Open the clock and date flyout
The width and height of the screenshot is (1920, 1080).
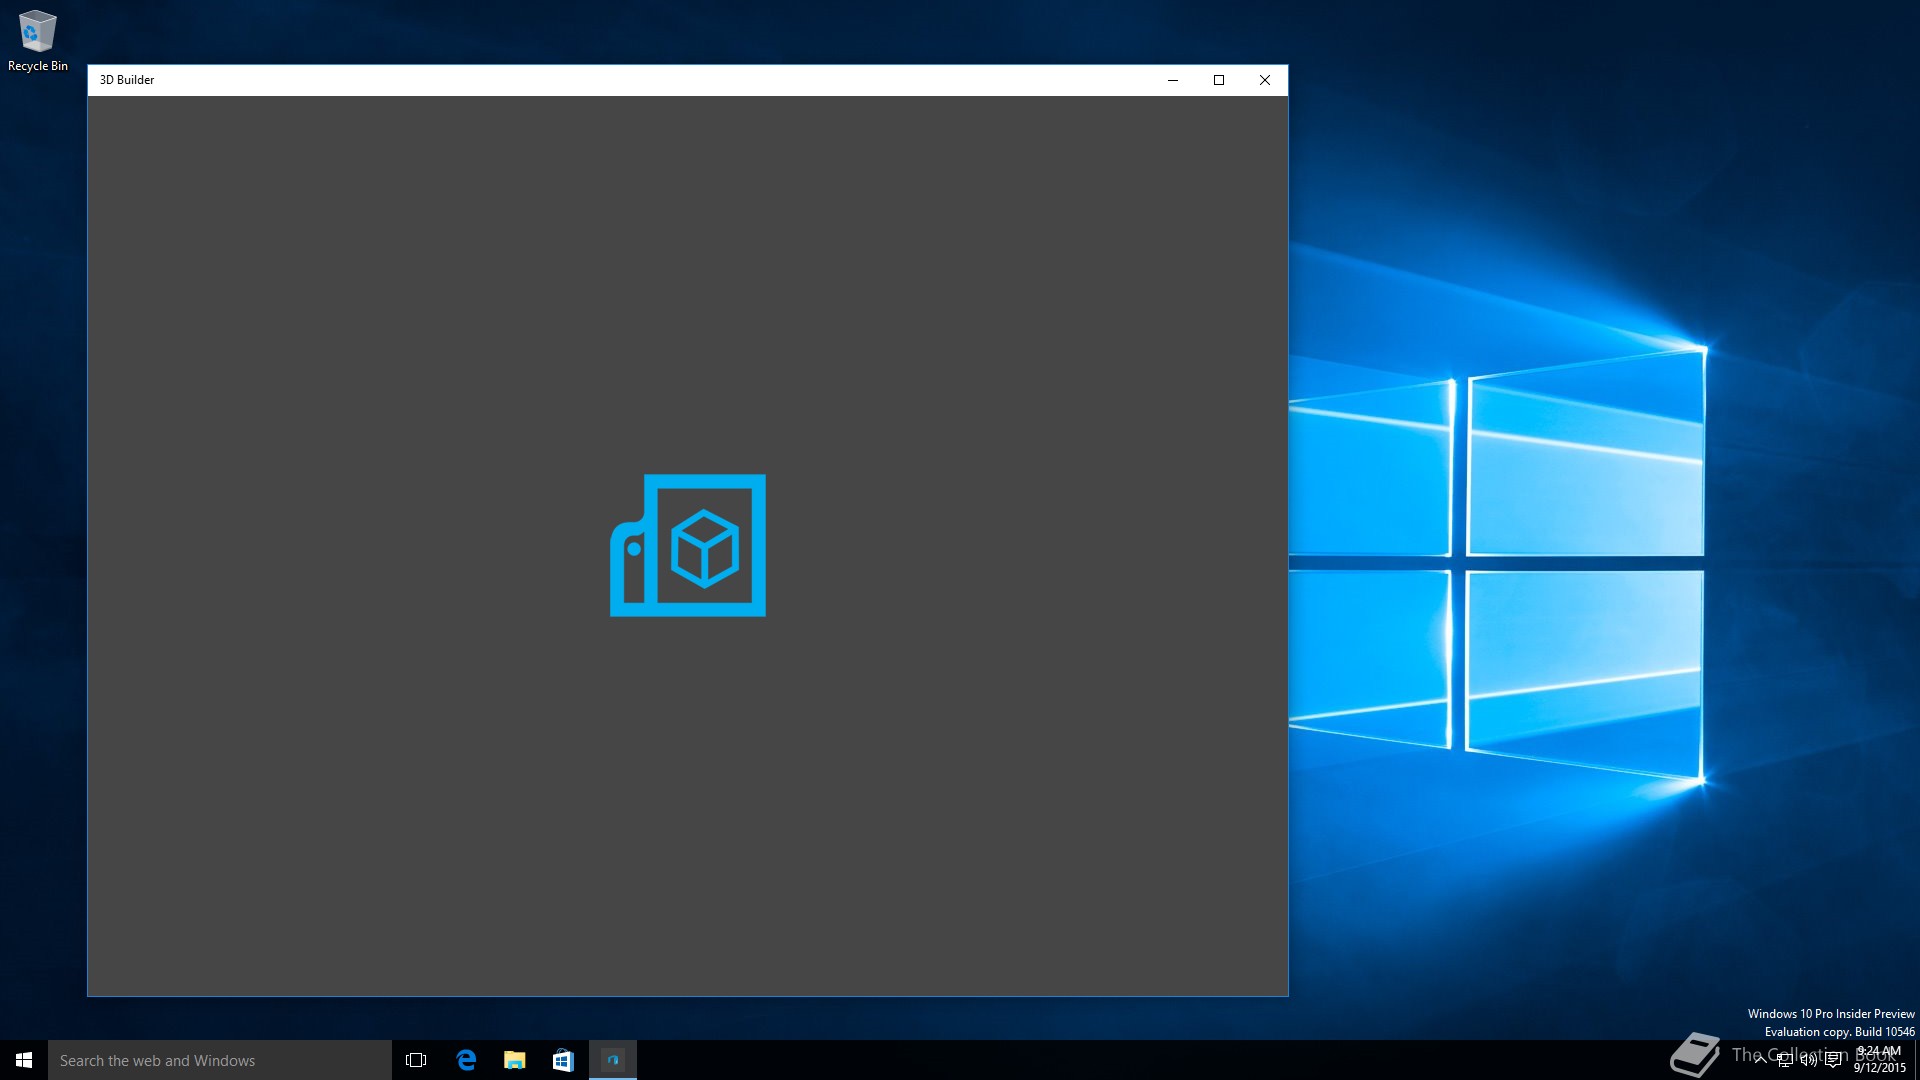point(1879,1060)
